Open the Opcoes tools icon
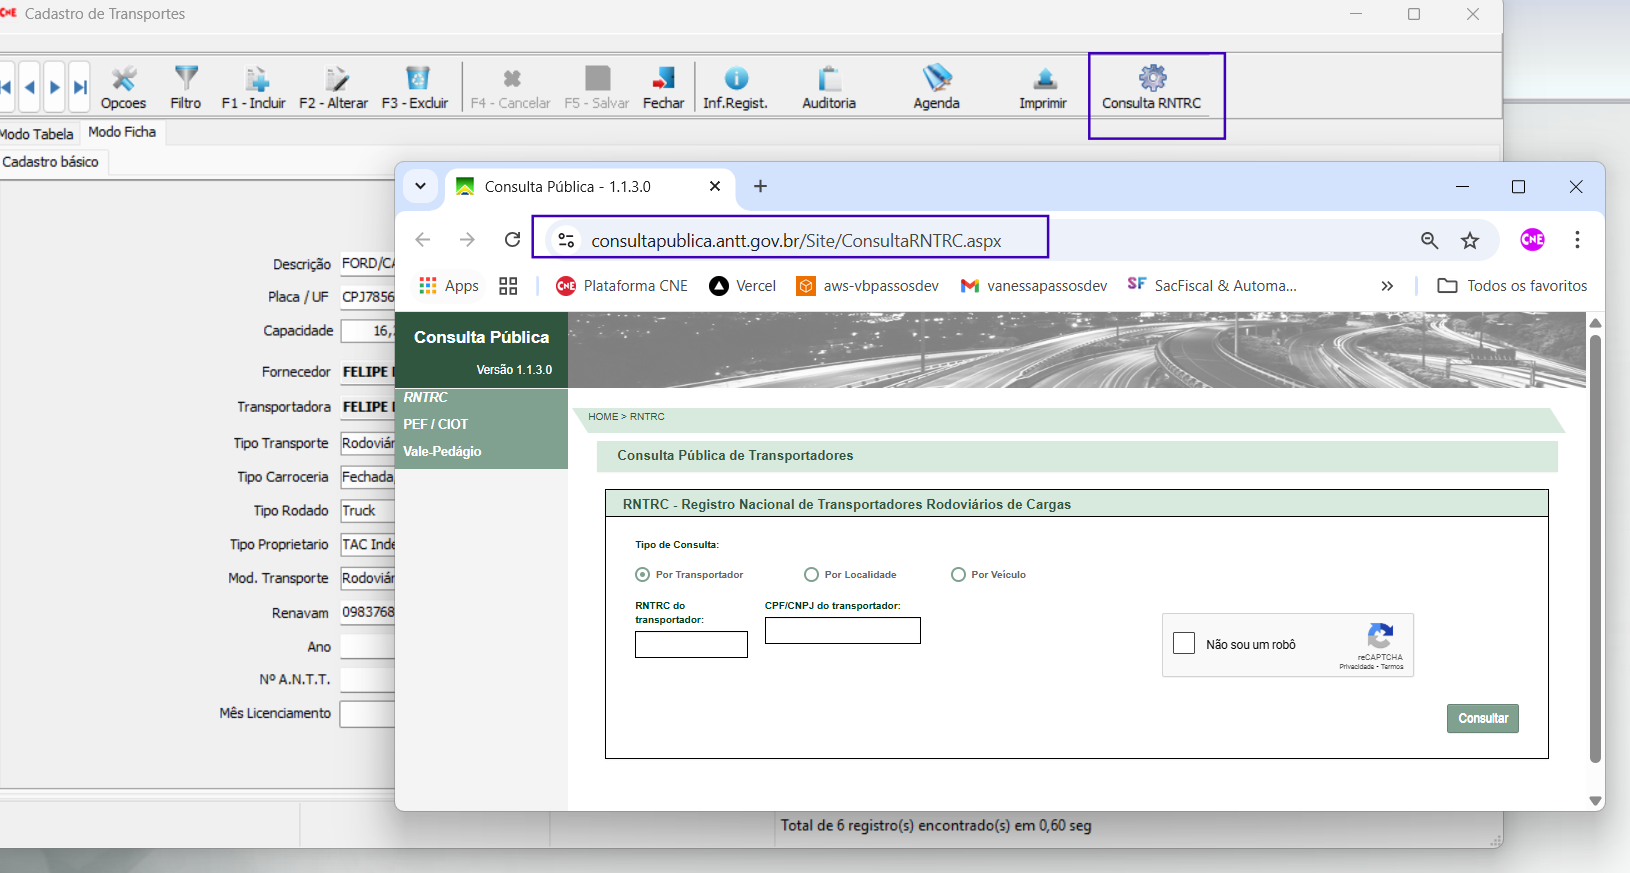Image resolution: width=1630 pixels, height=873 pixels. coord(123,79)
